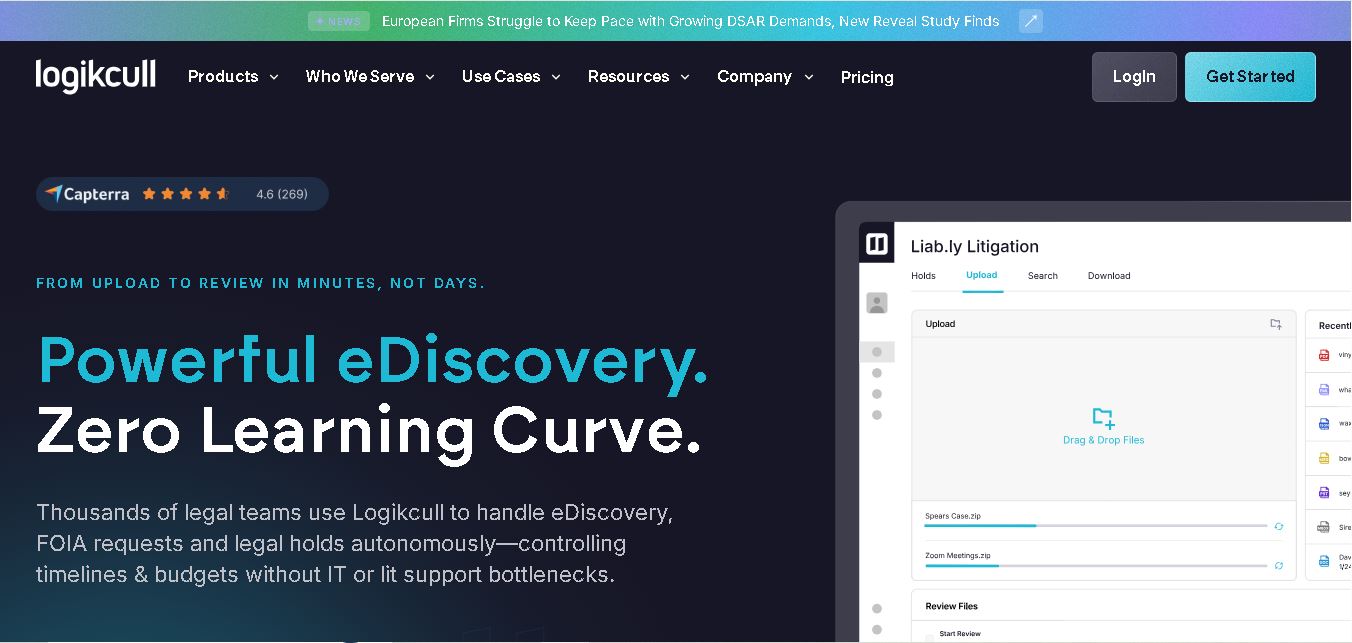The image size is (1352, 643).
Task: Open the European Firms DSAR news headline
Action: point(691,21)
